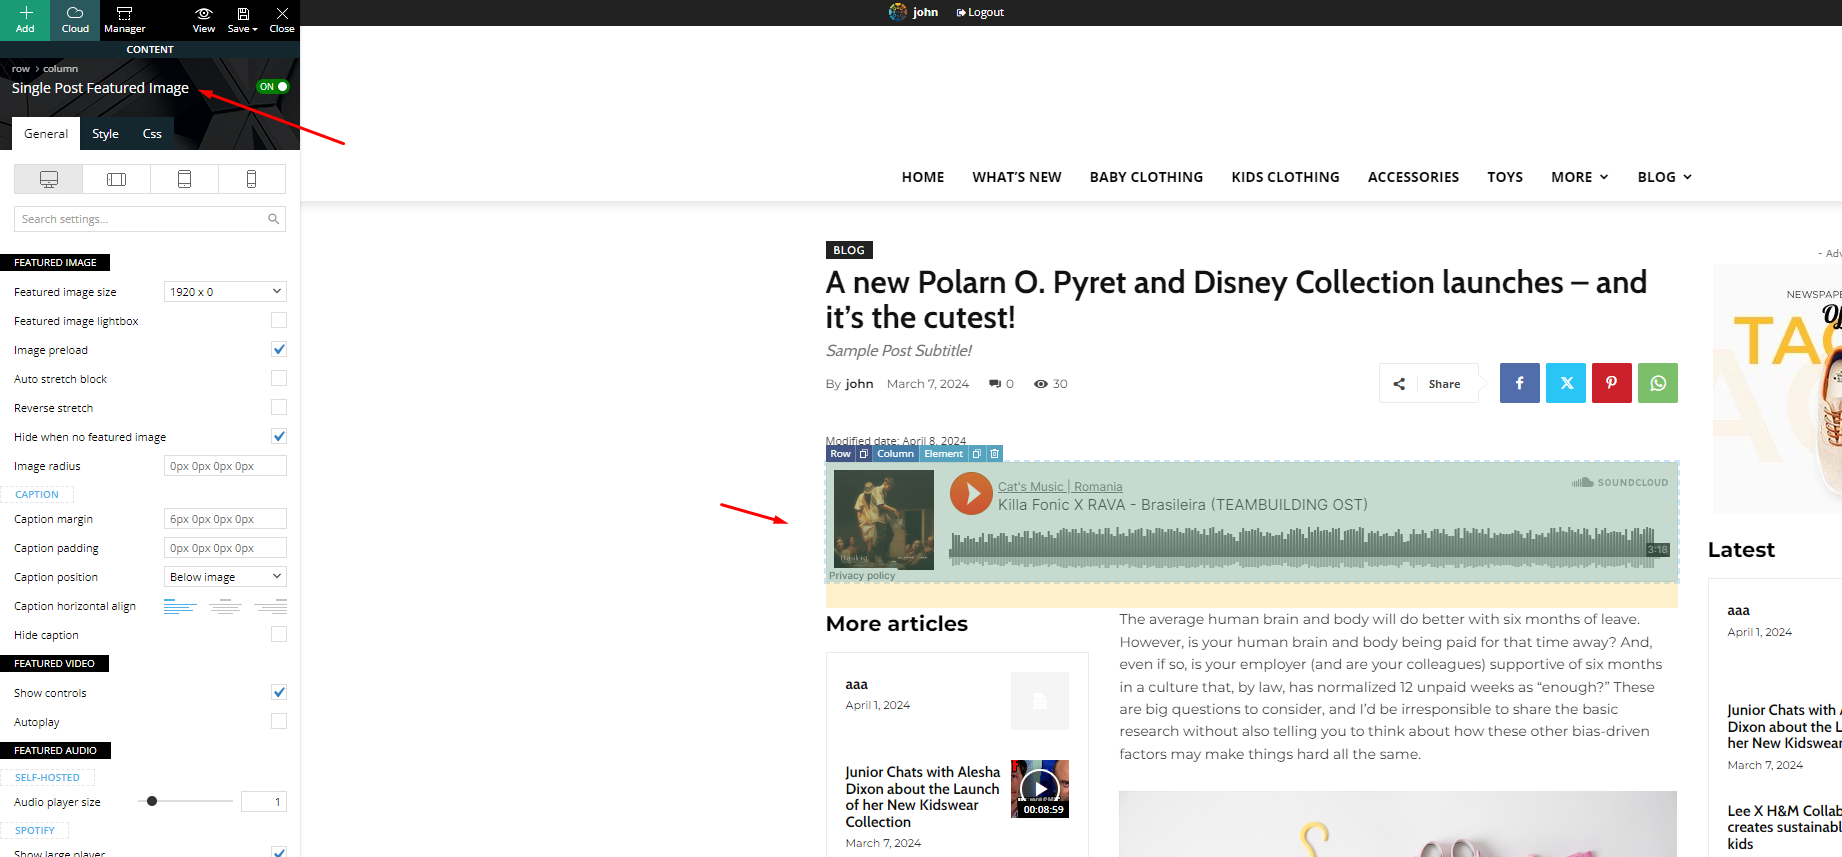Open the Caption position dropdown

[225, 577]
